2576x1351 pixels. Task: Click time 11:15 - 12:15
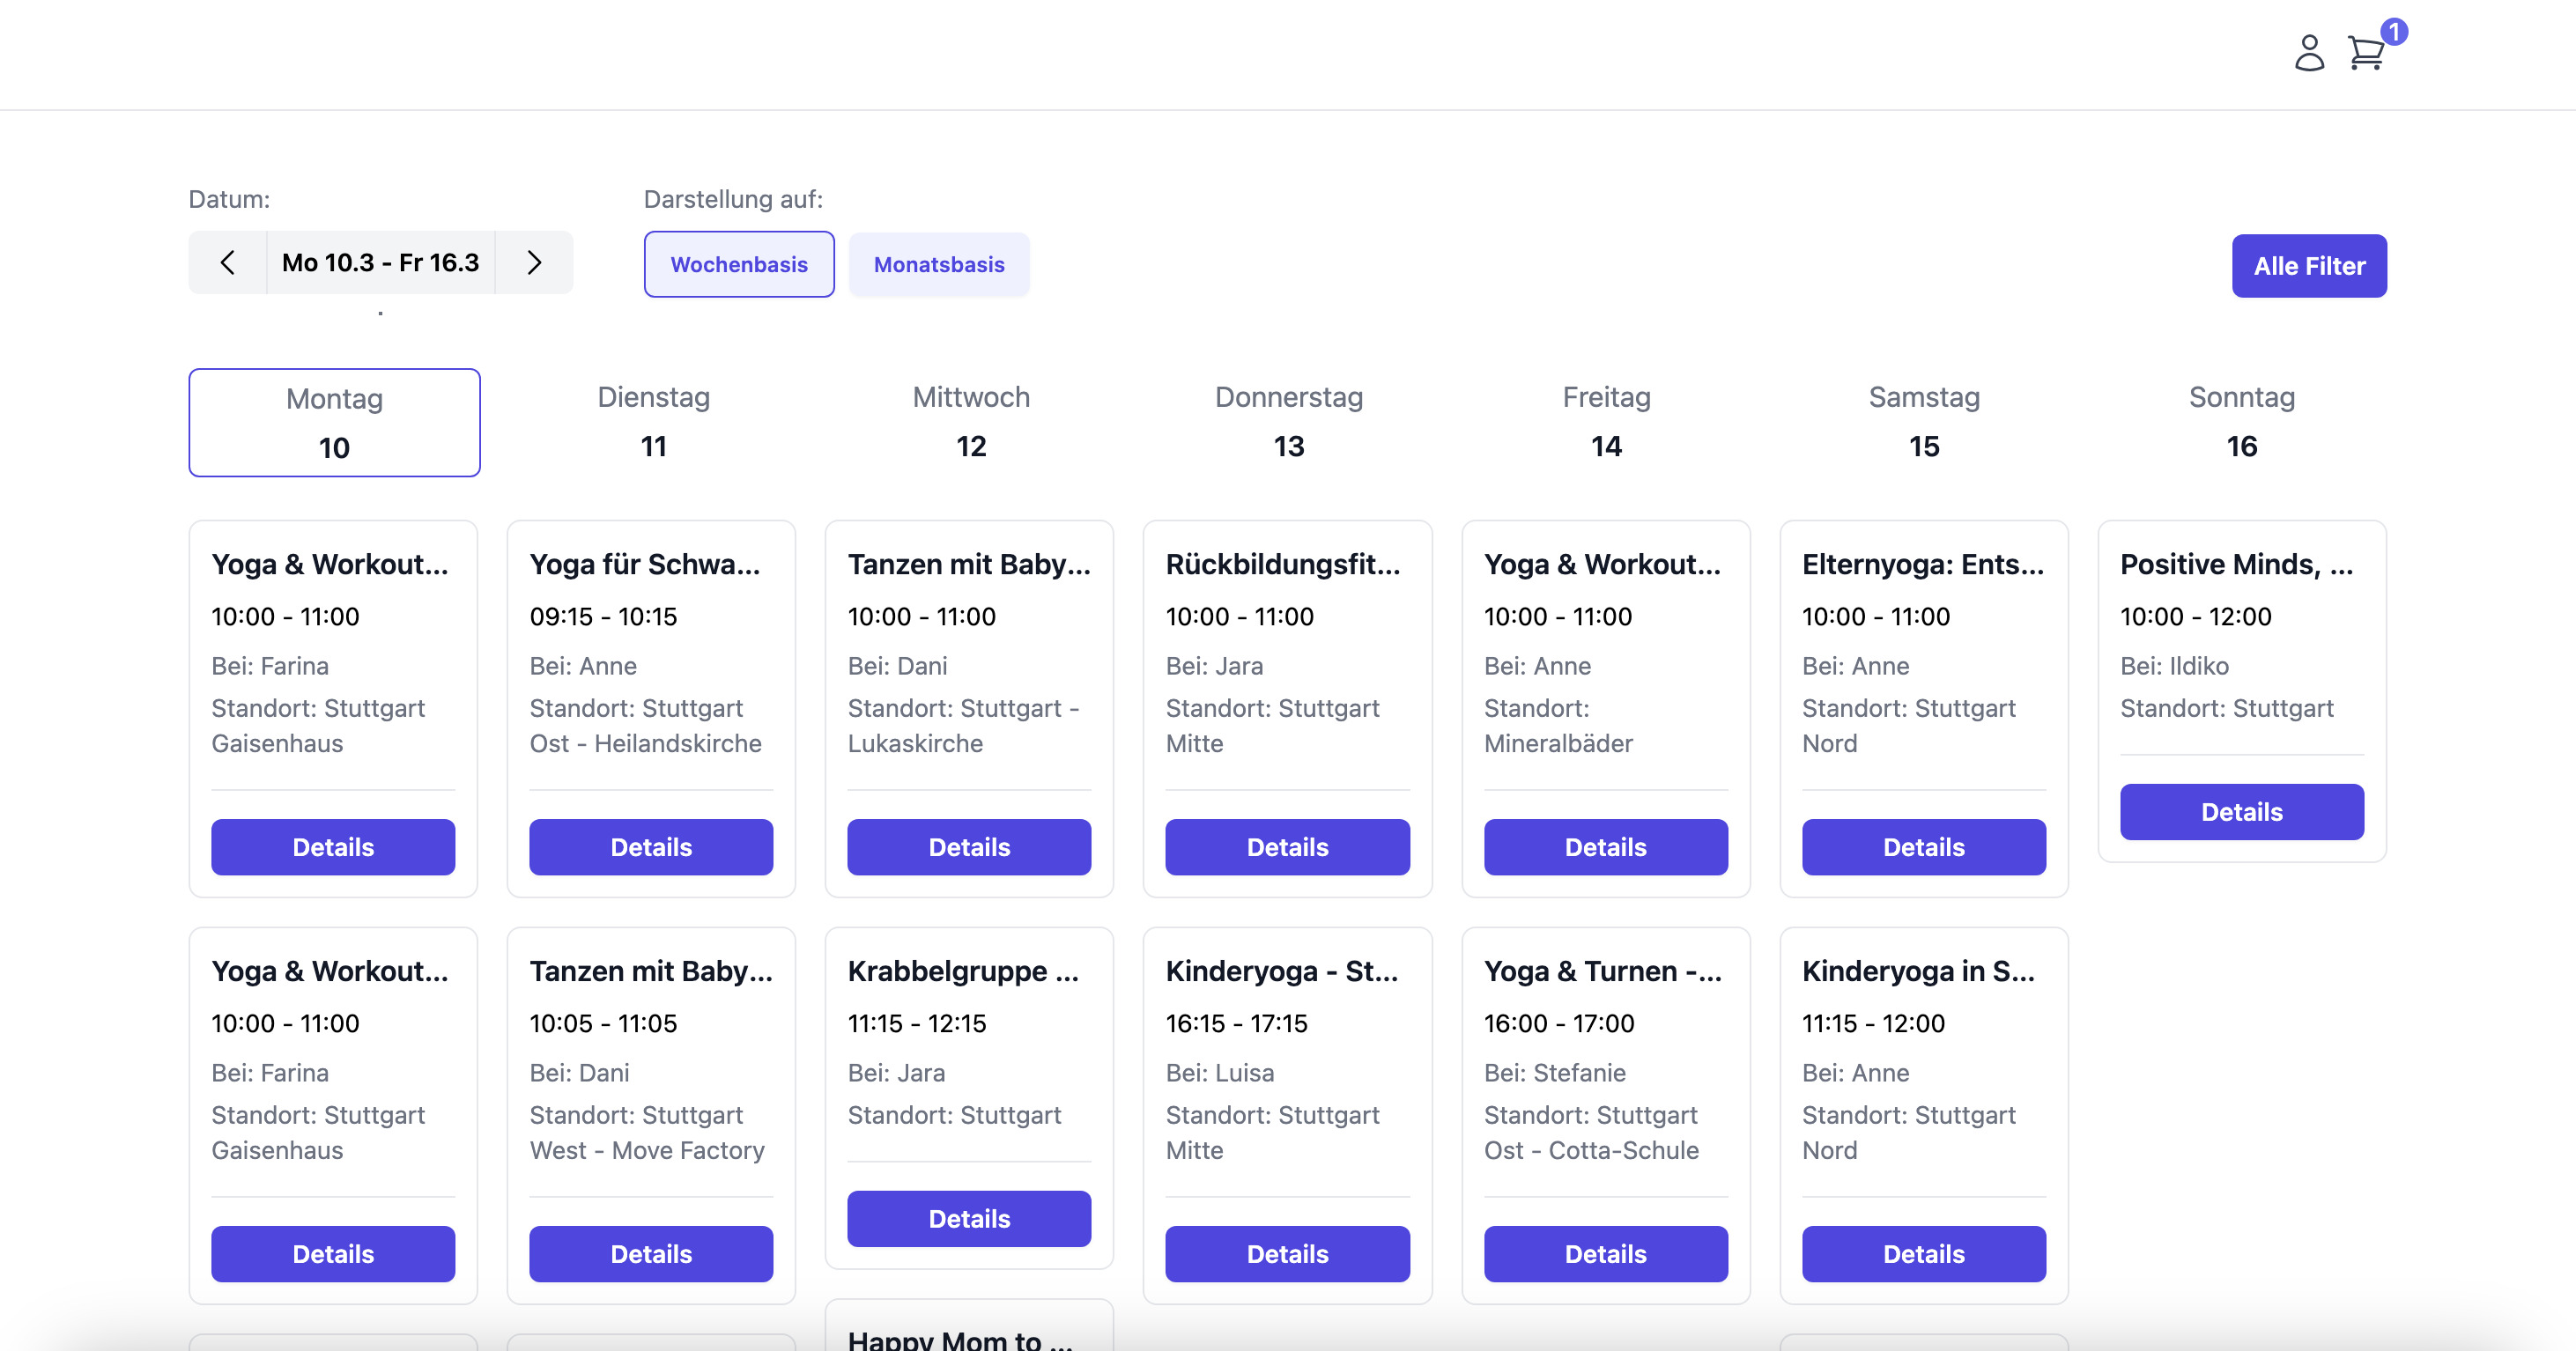(x=916, y=1023)
